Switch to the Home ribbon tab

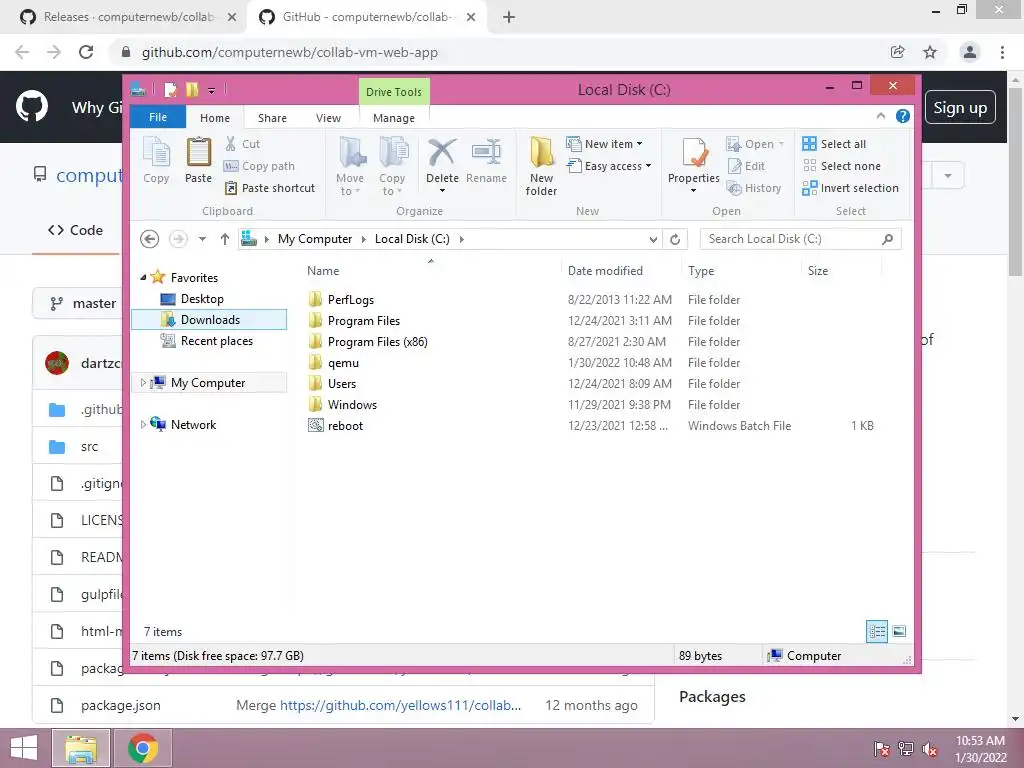tap(215, 118)
